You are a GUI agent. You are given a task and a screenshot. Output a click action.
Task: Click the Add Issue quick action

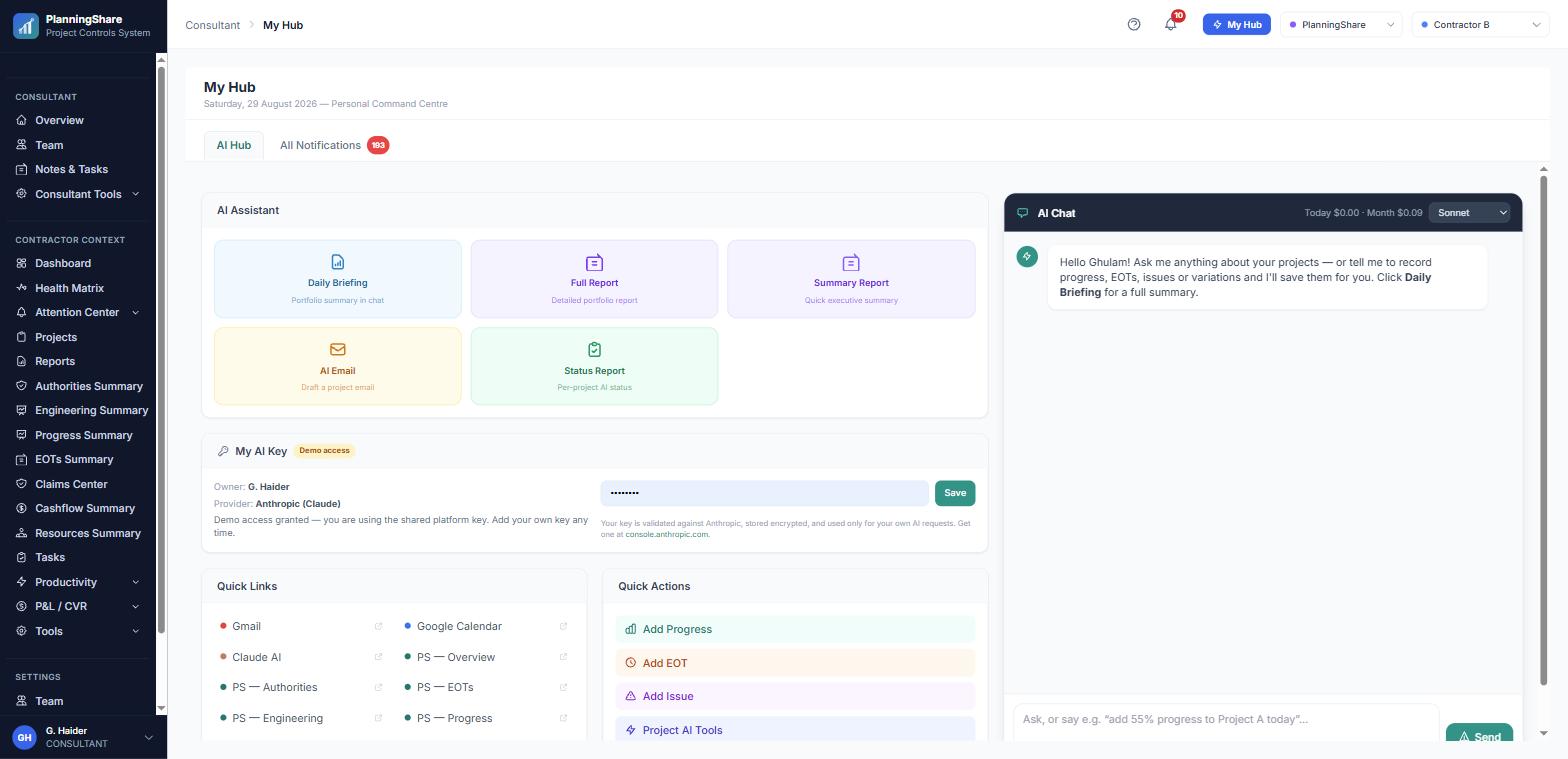coord(795,696)
